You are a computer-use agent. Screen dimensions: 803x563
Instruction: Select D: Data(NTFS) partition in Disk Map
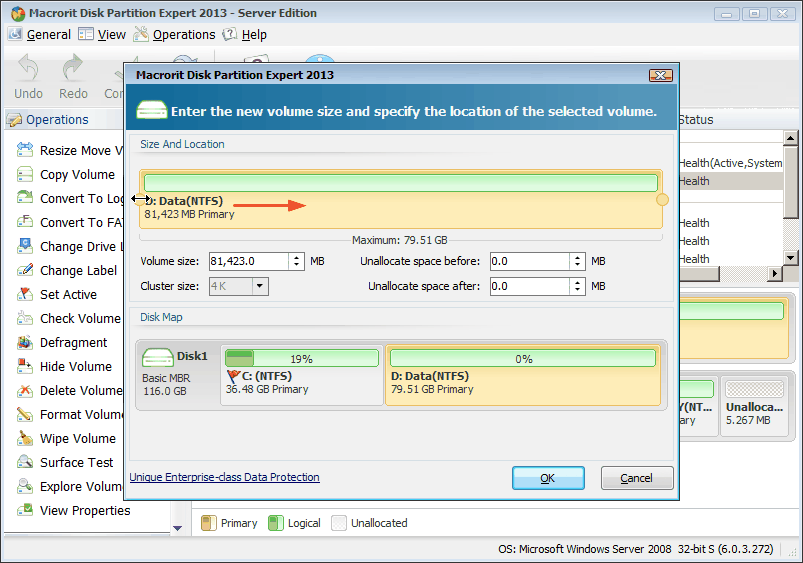click(523, 374)
